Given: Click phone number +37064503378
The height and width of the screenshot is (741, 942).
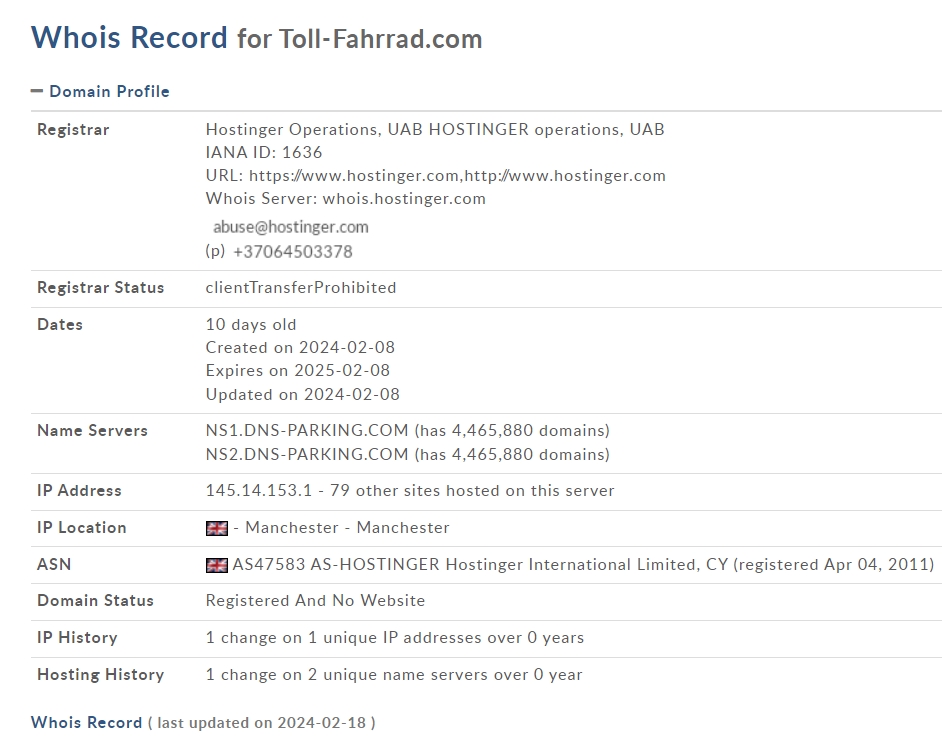Looking at the screenshot, I should pos(293,252).
